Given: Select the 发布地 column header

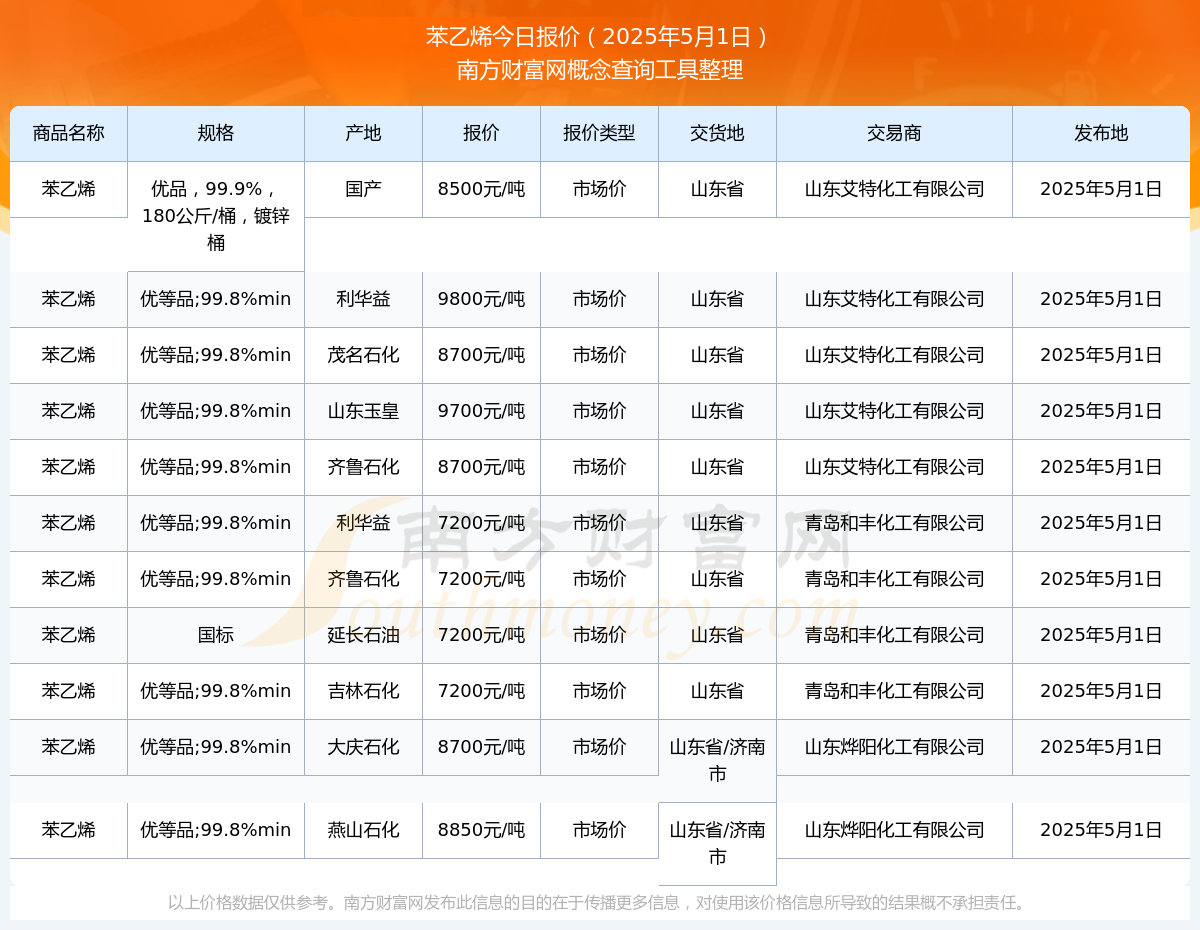Looking at the screenshot, I should (x=1101, y=133).
